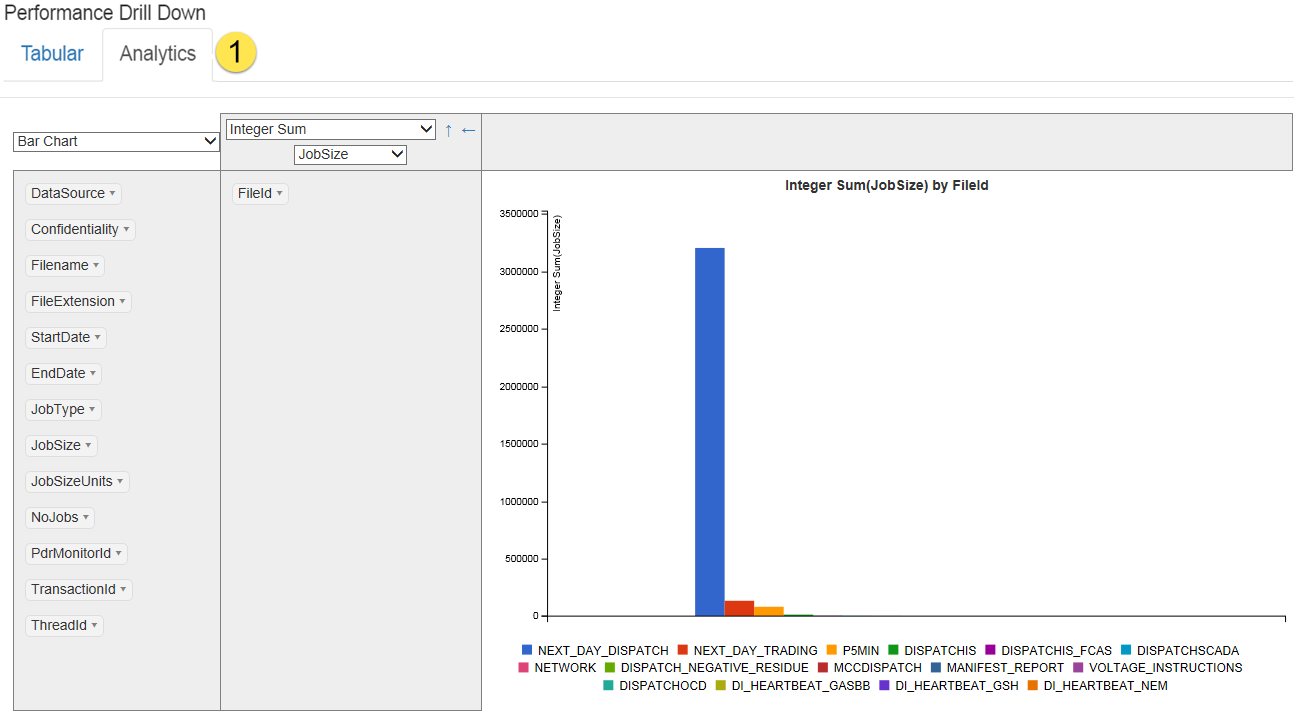Open the JobSize value dropdown
1294x719 pixels.
pos(350,154)
